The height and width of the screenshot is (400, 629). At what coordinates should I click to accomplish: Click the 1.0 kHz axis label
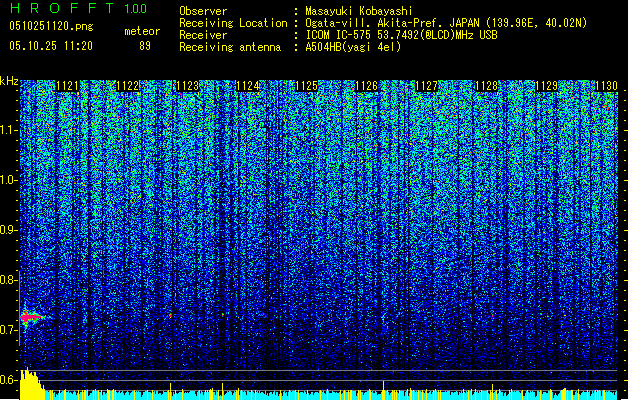pyautogui.click(x=8, y=180)
